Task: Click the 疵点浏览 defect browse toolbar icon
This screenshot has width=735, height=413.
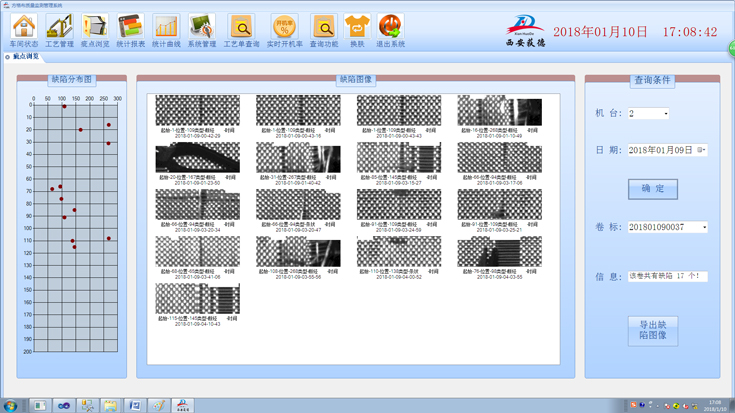Action: point(95,27)
